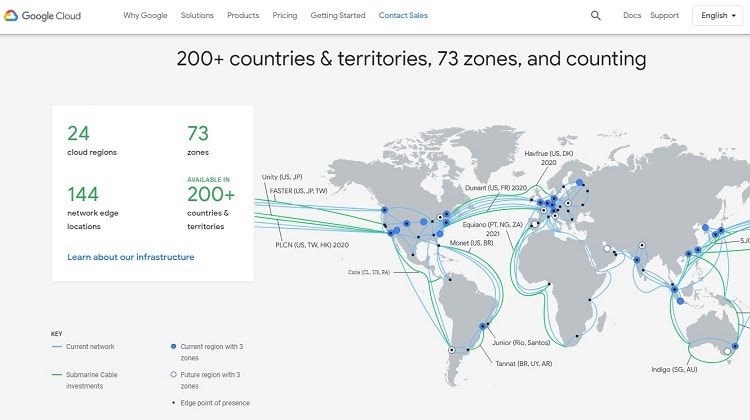Screen dimensions: 750x420
Task: Open the Why Google menu
Action: 145,15
